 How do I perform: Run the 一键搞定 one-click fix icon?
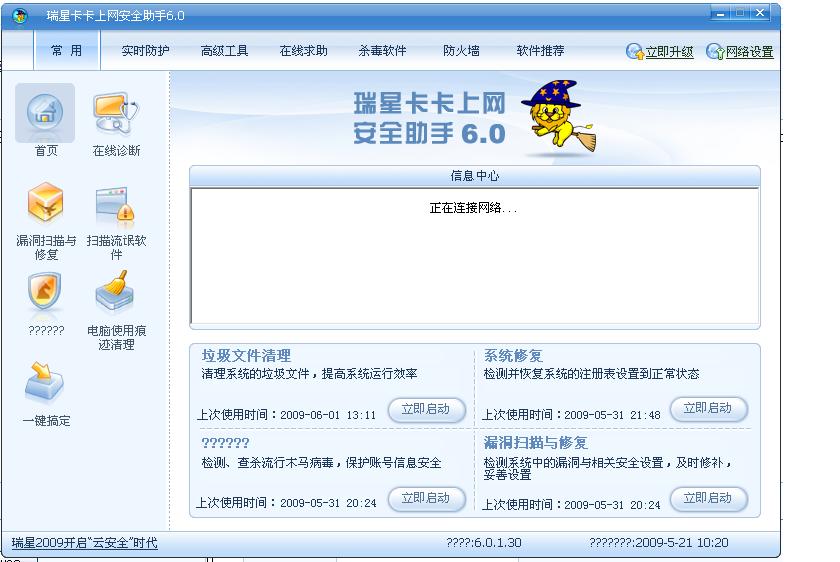44,381
